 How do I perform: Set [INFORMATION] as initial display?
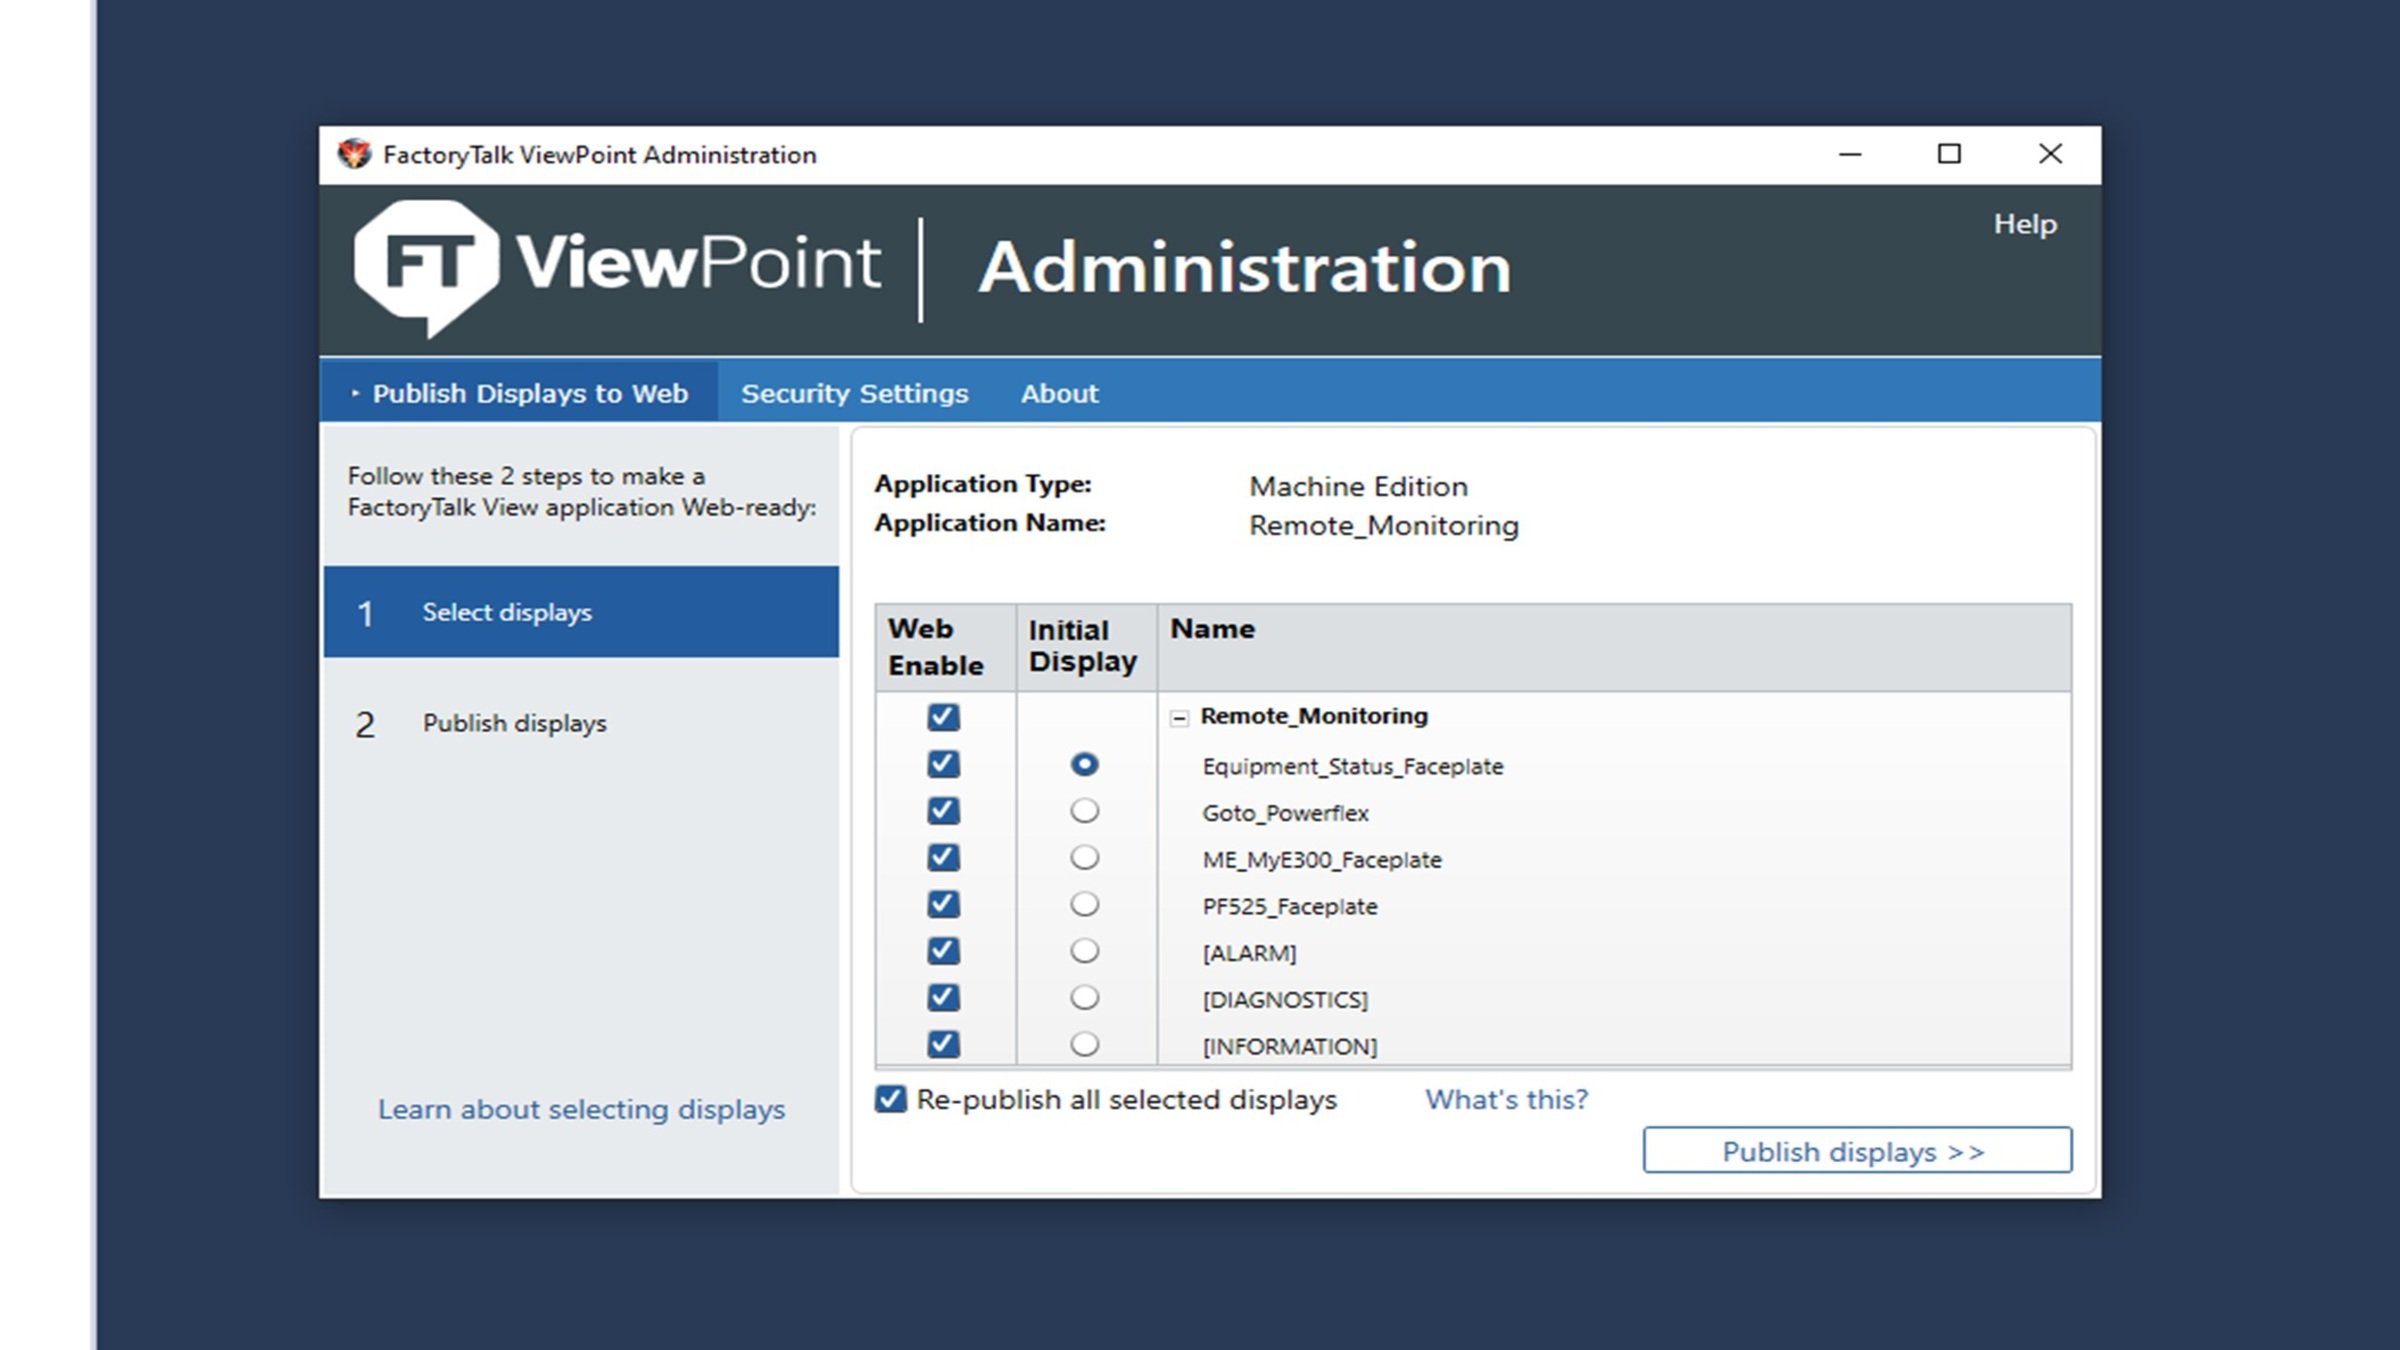[x=1084, y=1044]
